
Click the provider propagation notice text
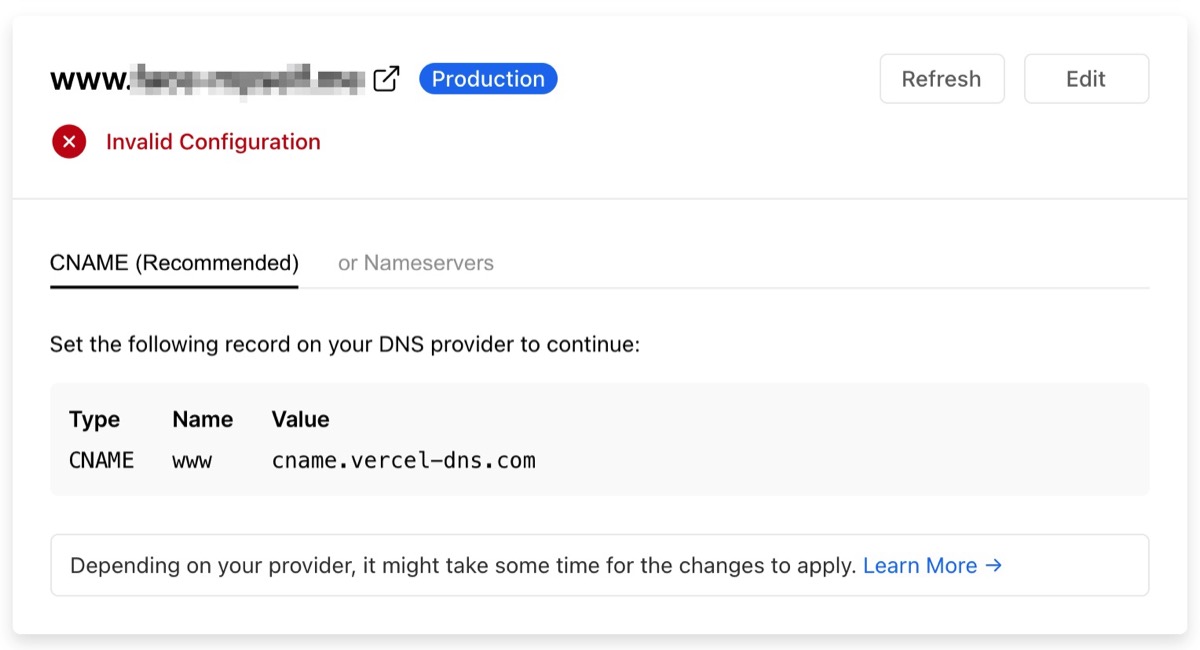click(462, 565)
